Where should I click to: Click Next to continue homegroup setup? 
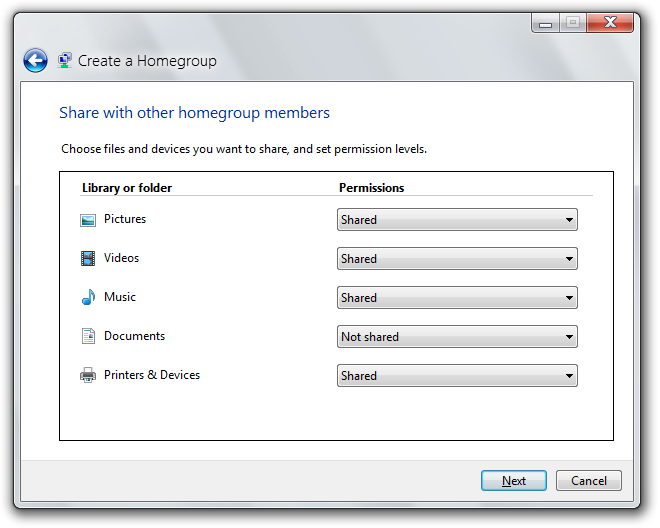514,481
